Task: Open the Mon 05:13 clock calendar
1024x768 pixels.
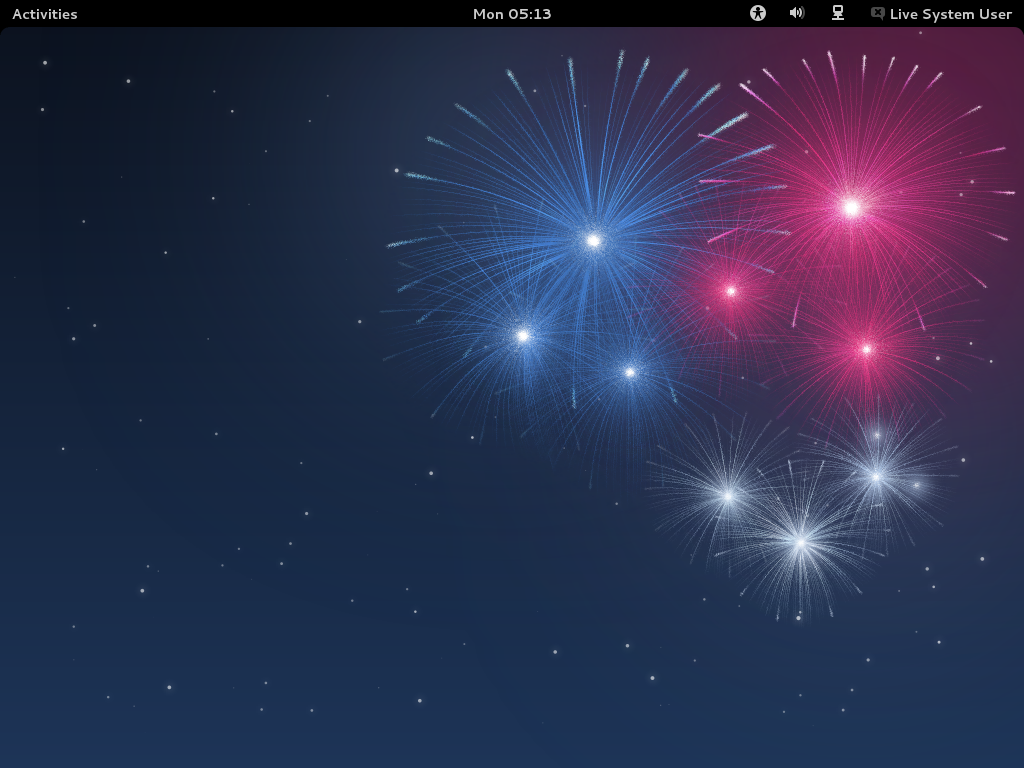Action: 512,14
